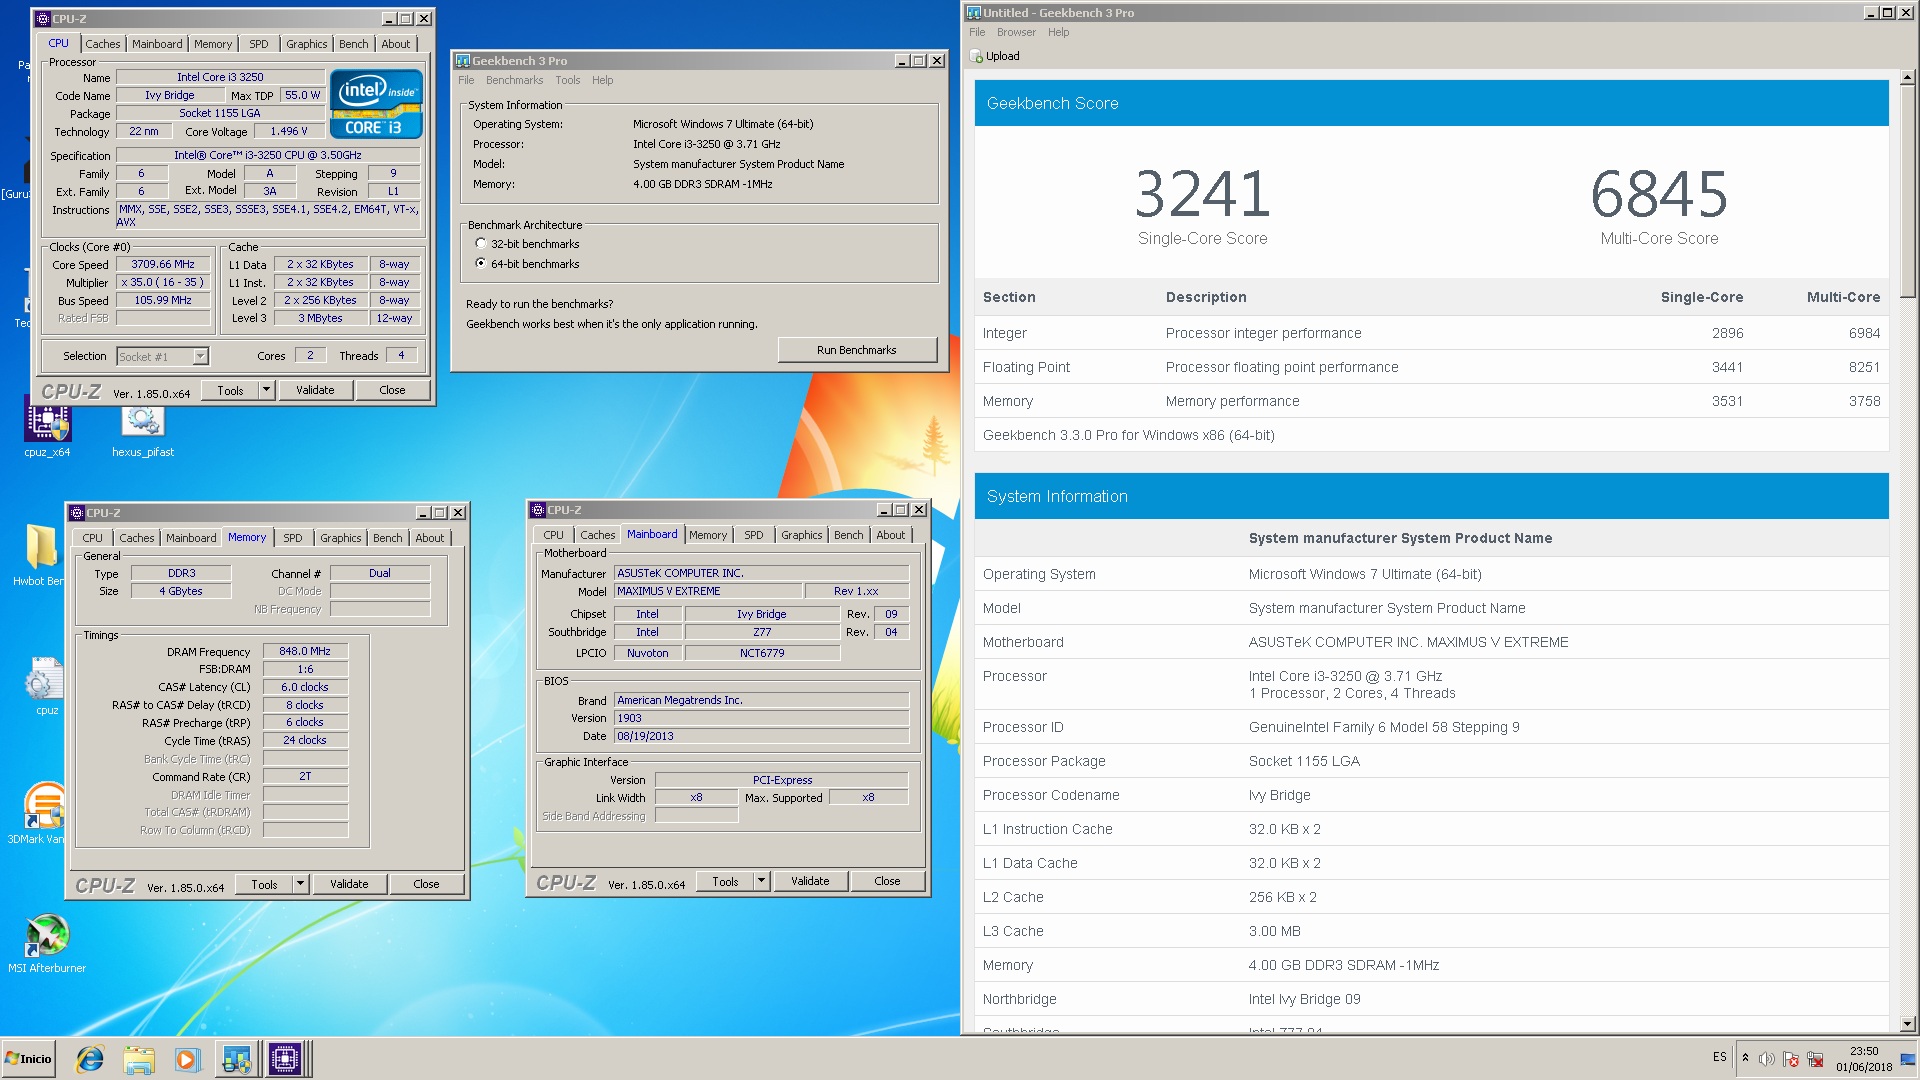The width and height of the screenshot is (1920, 1080).
Task: Click the Model field MAXIMUS V EXTREME
Action: click(x=708, y=591)
